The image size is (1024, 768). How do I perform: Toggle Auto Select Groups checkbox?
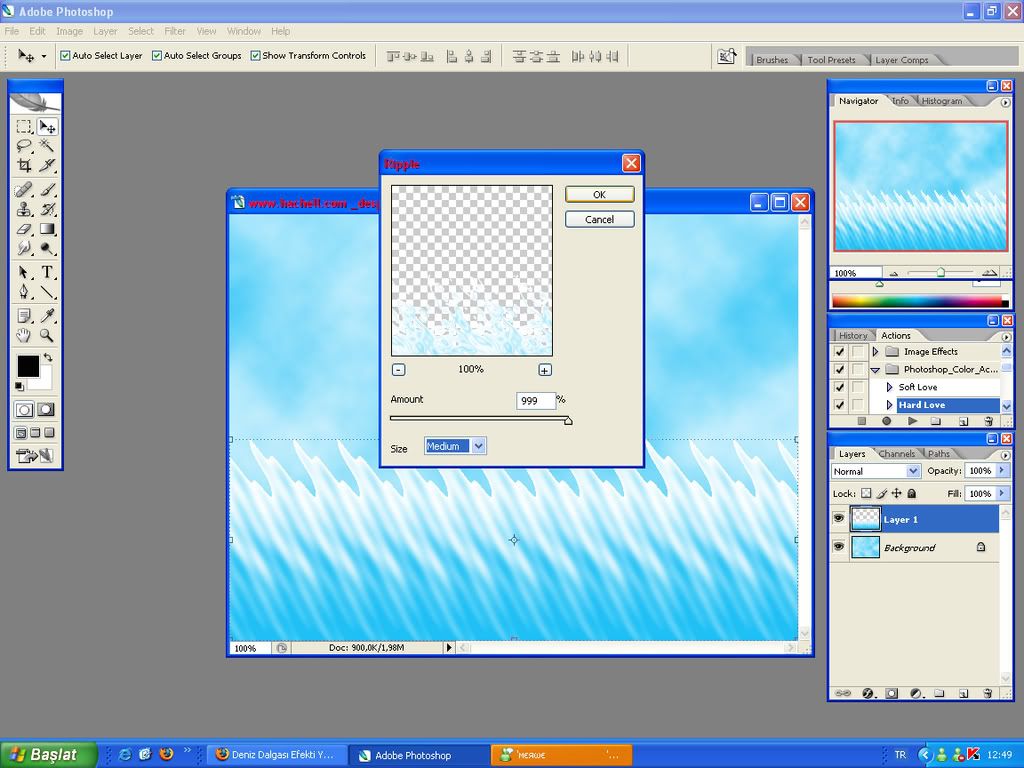(x=157, y=56)
